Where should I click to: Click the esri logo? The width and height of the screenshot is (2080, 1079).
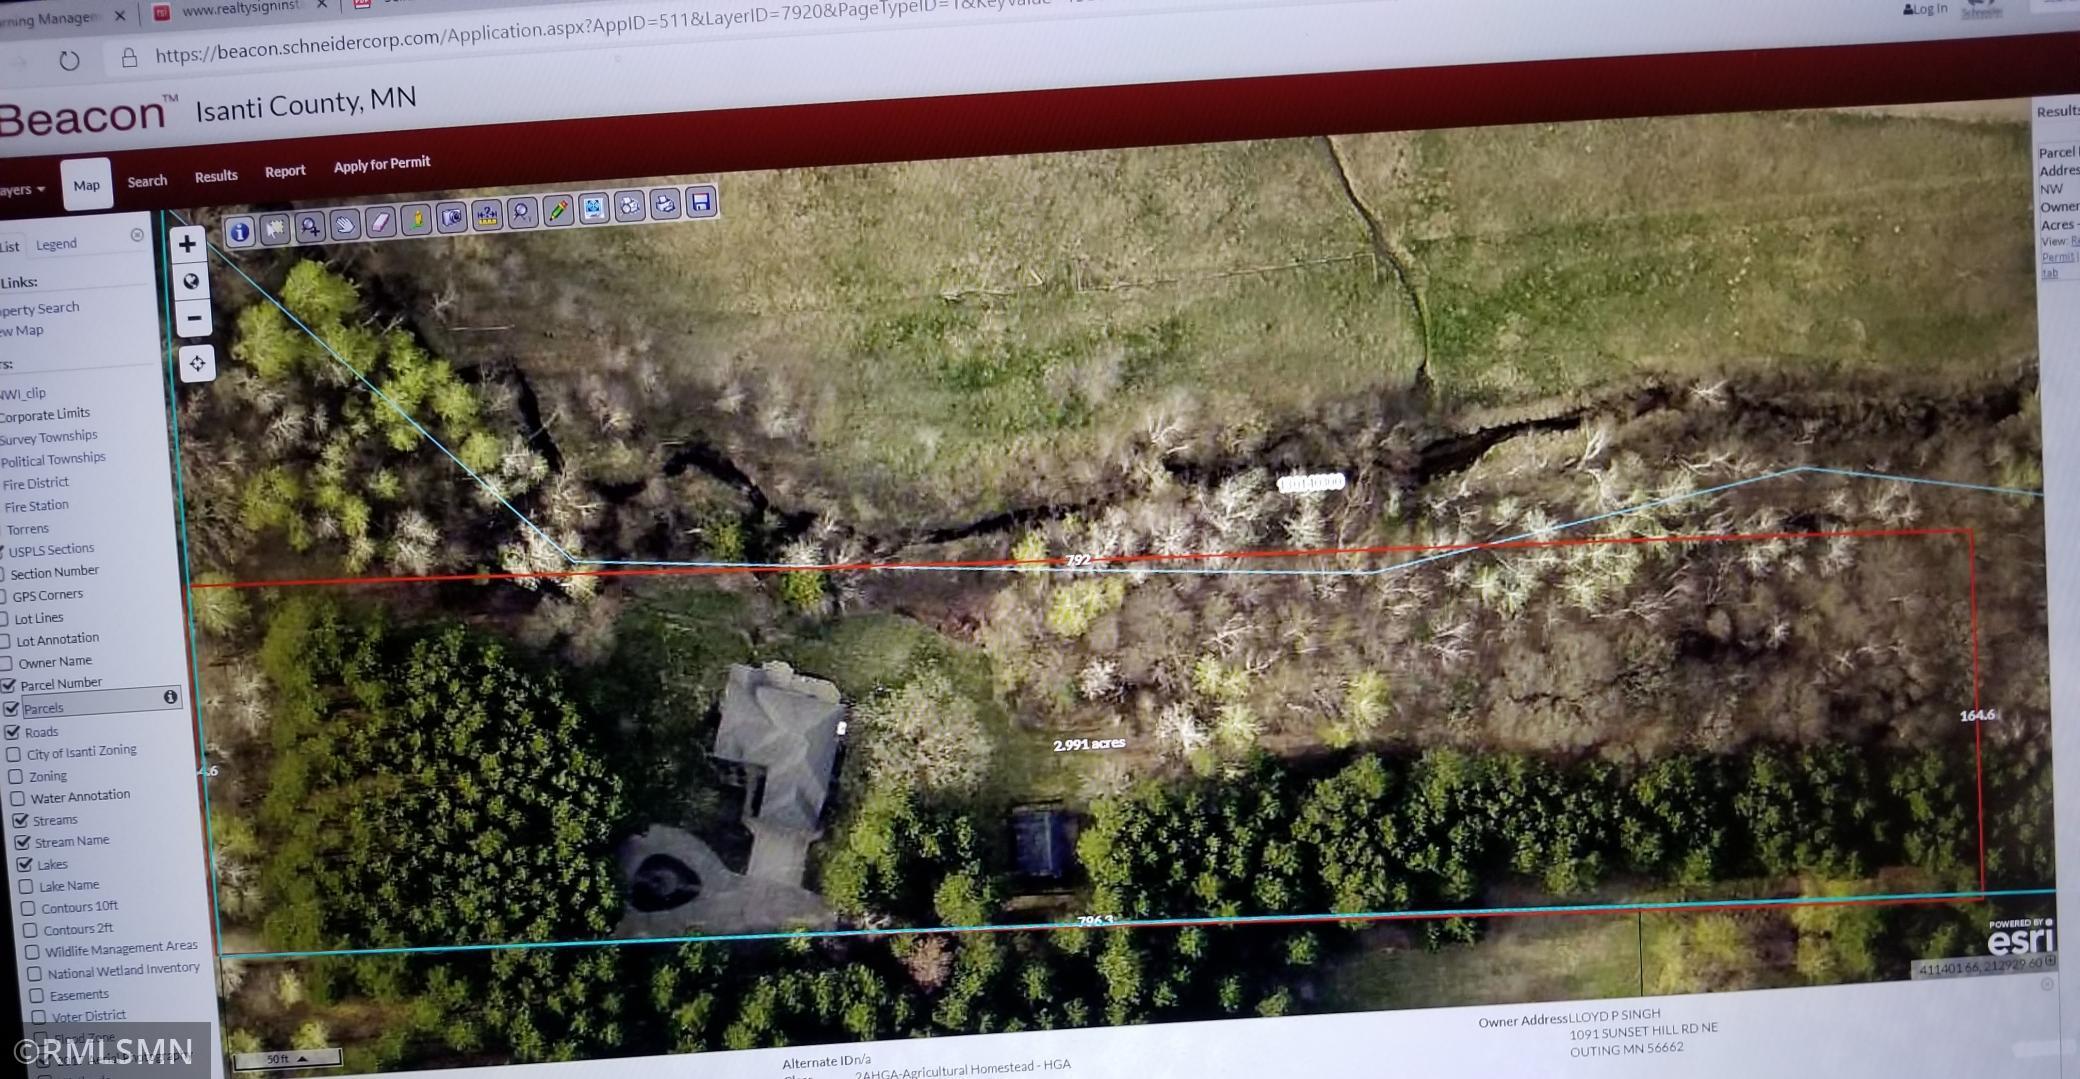click(x=2021, y=940)
